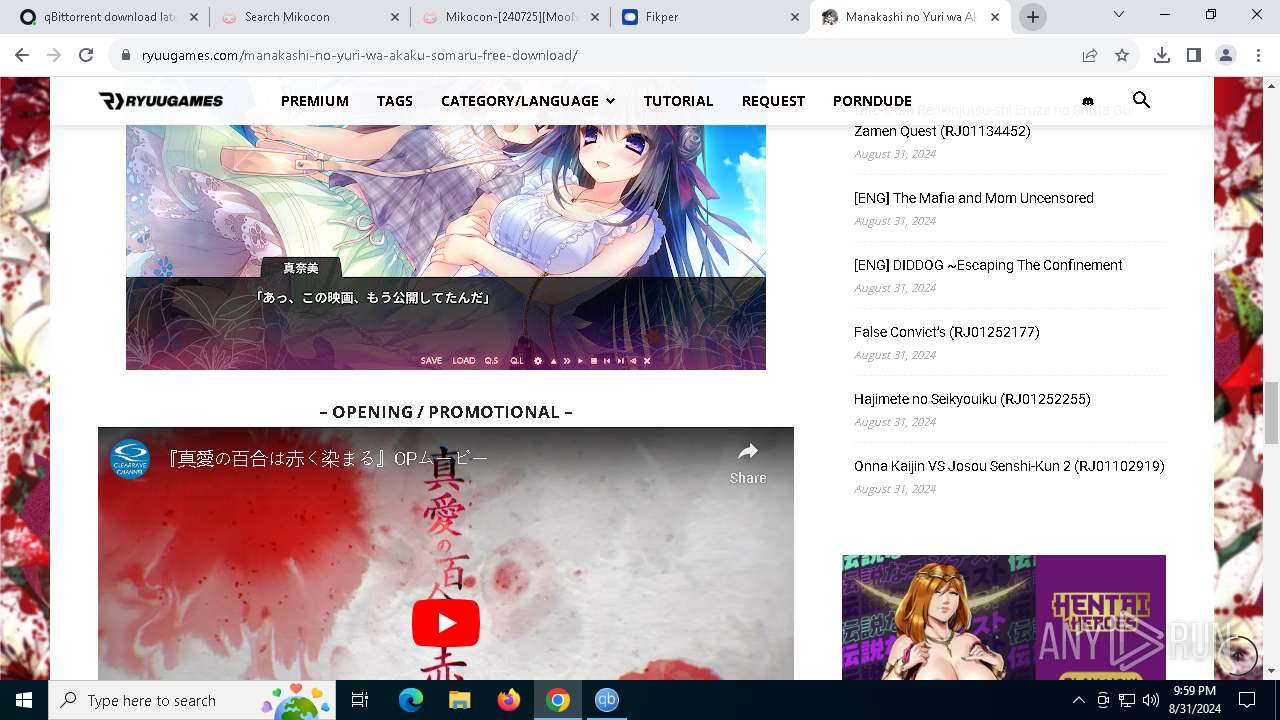Open a new browser tab
The width and height of the screenshot is (1280, 720).
click(x=1033, y=17)
